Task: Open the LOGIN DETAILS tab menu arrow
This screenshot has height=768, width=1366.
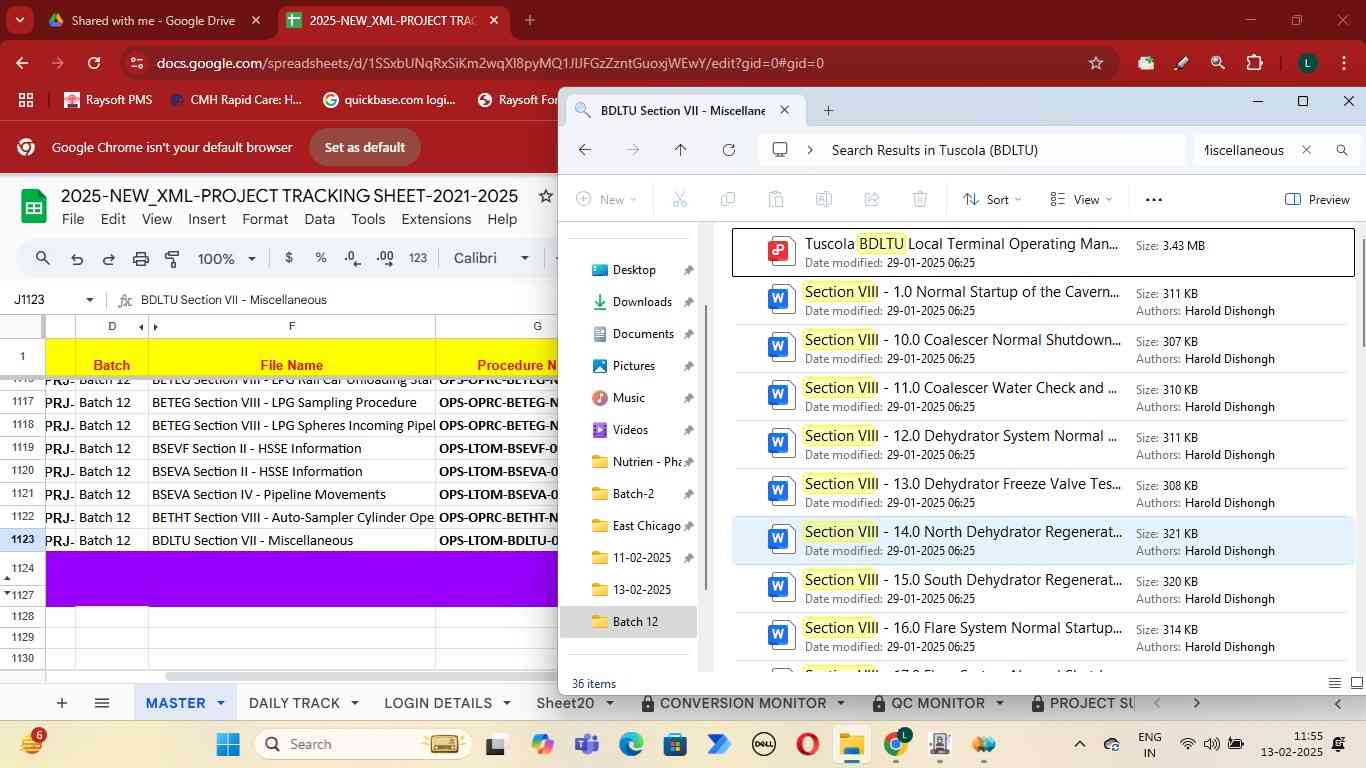Action: 506,703
